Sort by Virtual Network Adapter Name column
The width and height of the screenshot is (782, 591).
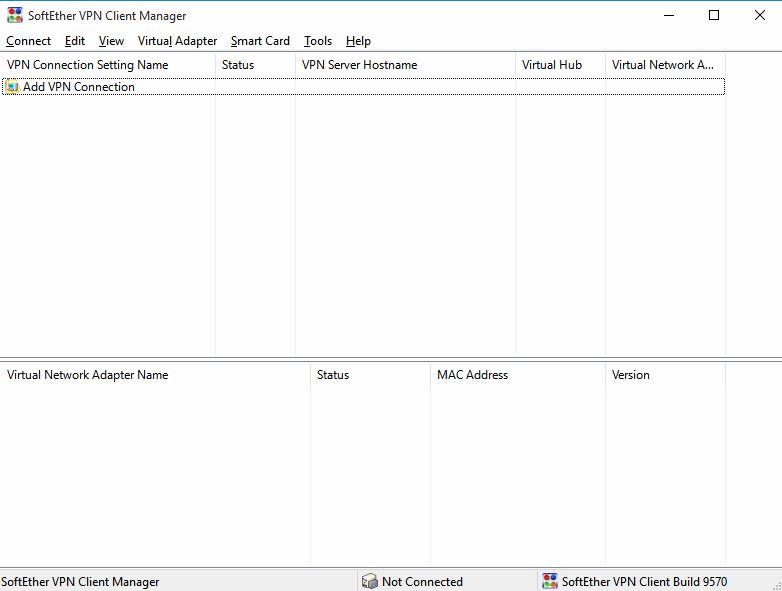(155, 375)
